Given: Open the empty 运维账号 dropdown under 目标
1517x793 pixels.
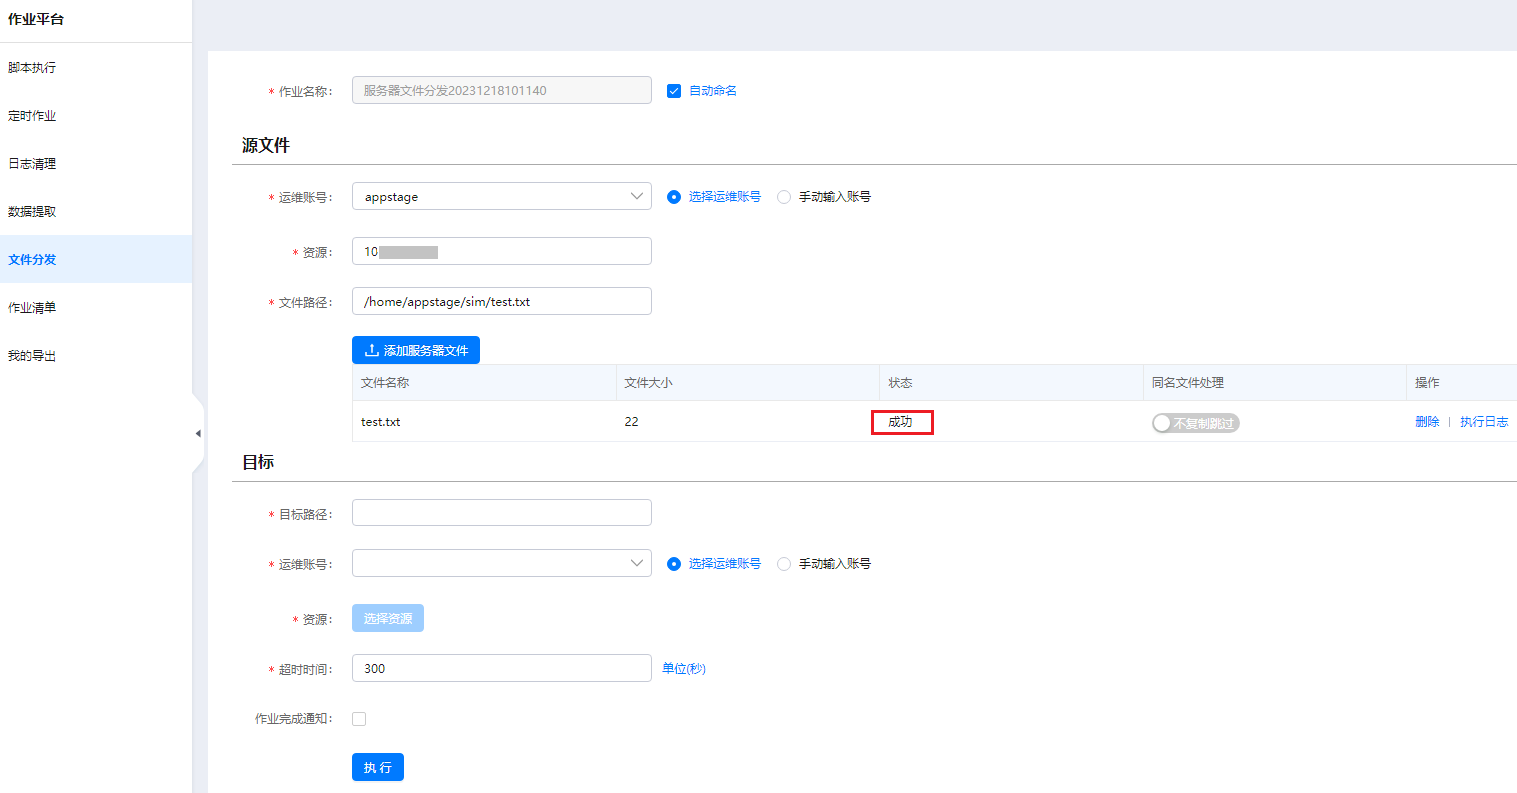Looking at the screenshot, I should (x=501, y=564).
